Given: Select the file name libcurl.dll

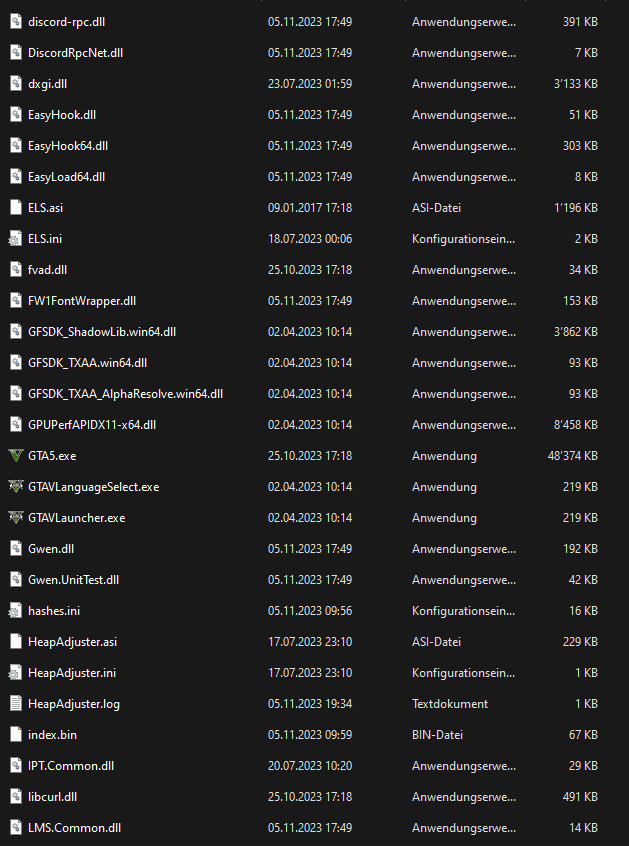Looking at the screenshot, I should [52, 797].
